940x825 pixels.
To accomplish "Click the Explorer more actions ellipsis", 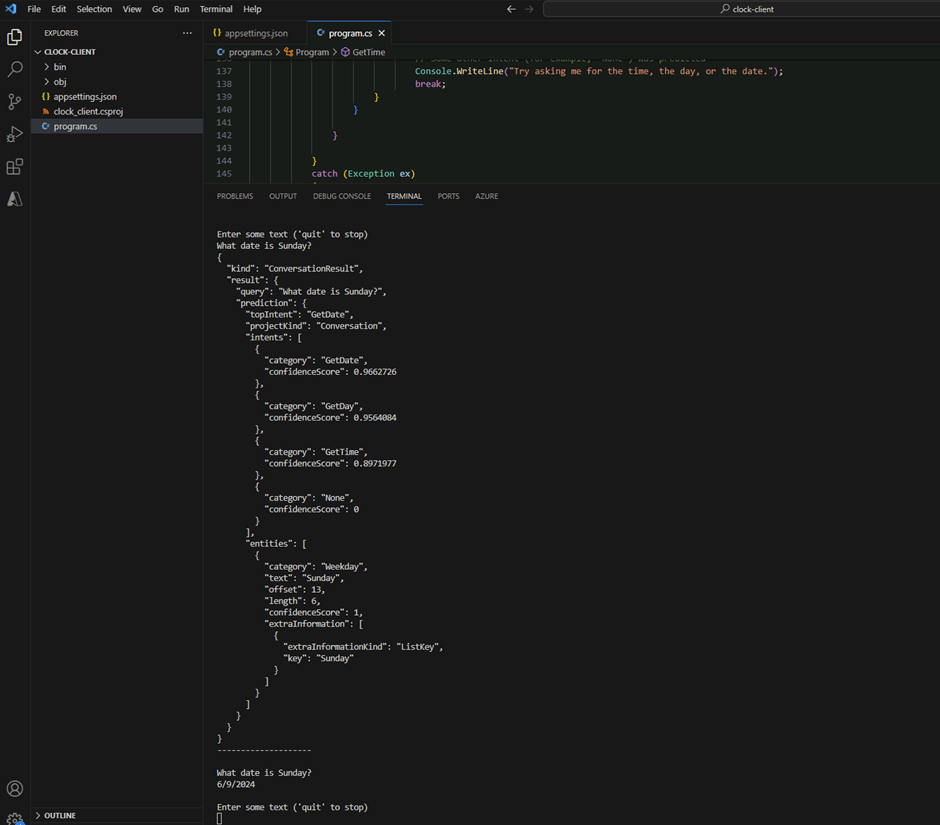I will coord(187,33).
